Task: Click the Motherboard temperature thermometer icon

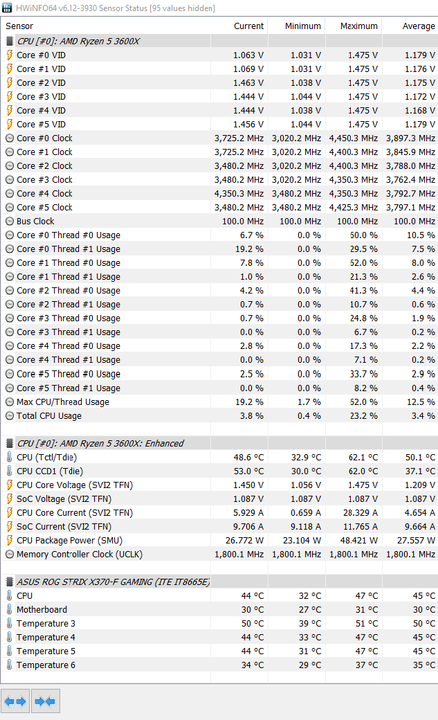Action: click(9, 610)
